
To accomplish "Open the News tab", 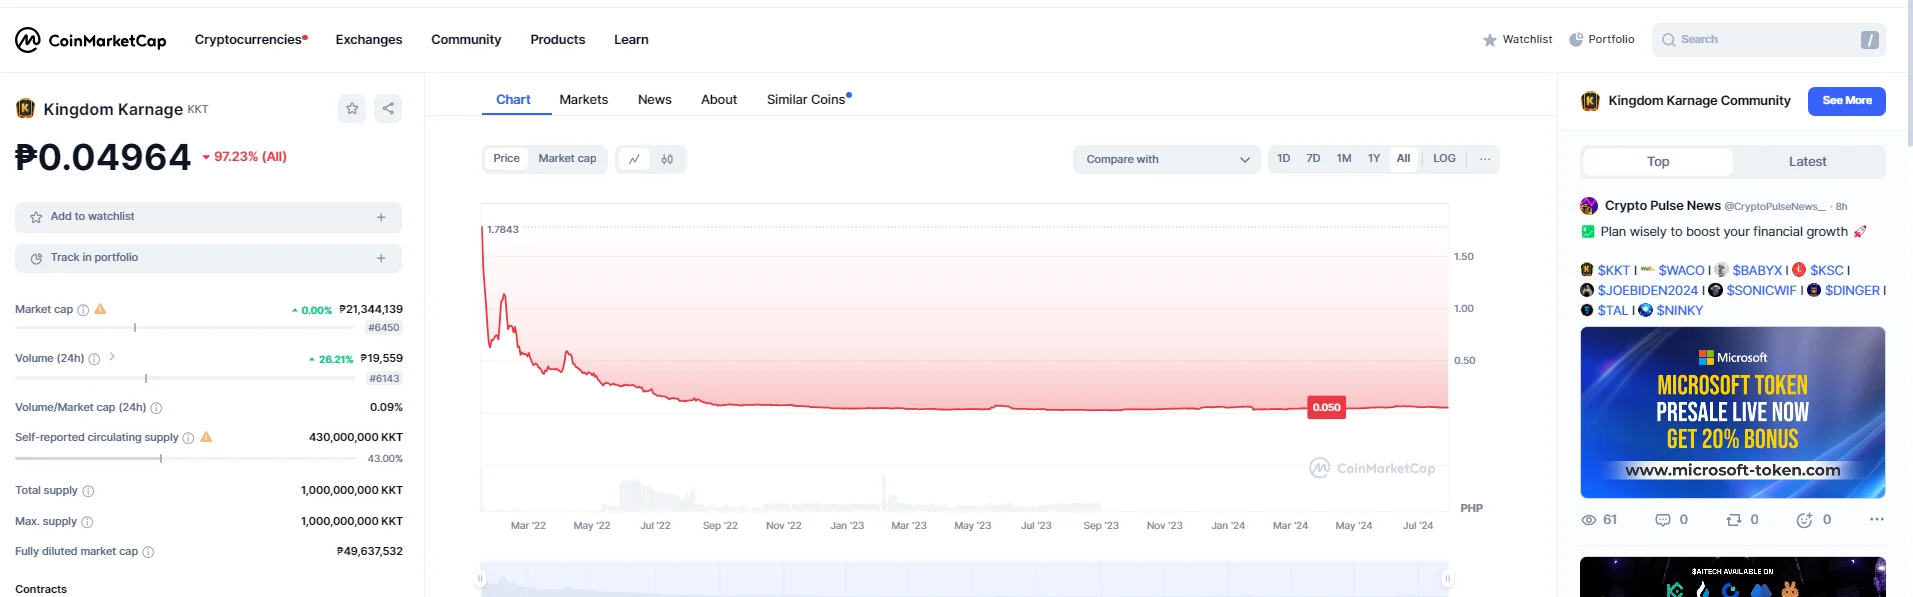I will point(655,100).
